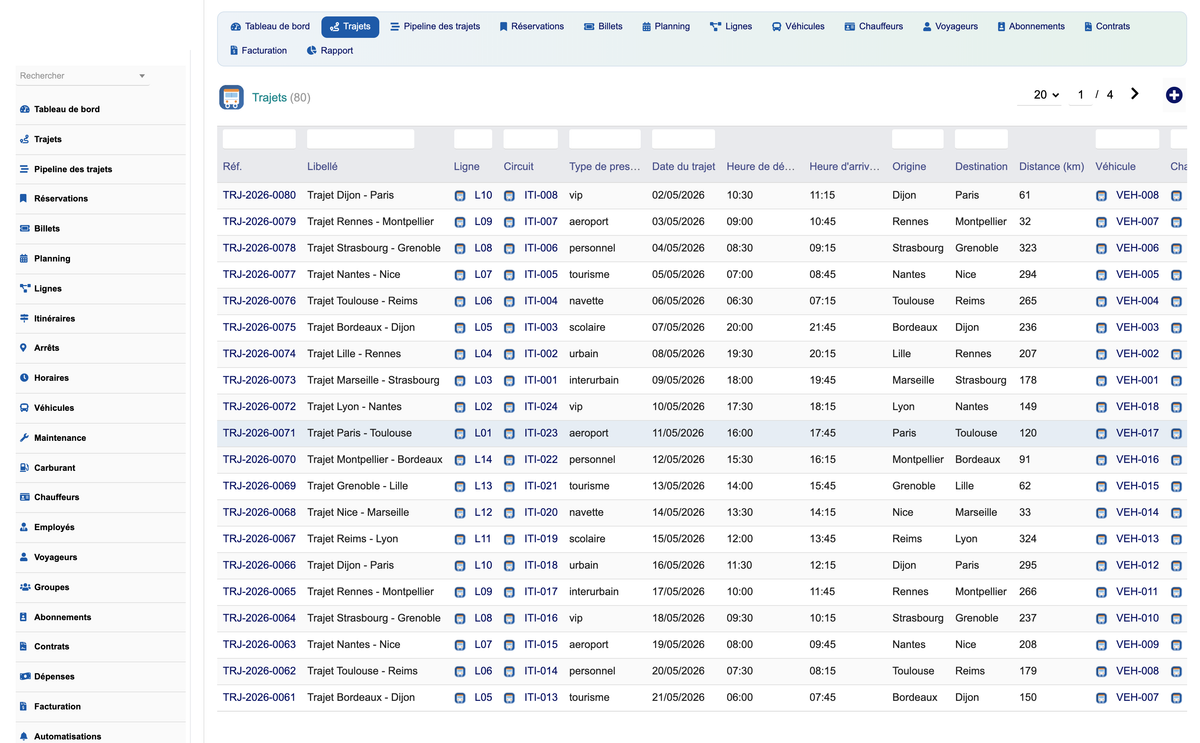Open trajet TRJ-2026-0080 link
The width and height of the screenshot is (1200, 743).
point(259,195)
